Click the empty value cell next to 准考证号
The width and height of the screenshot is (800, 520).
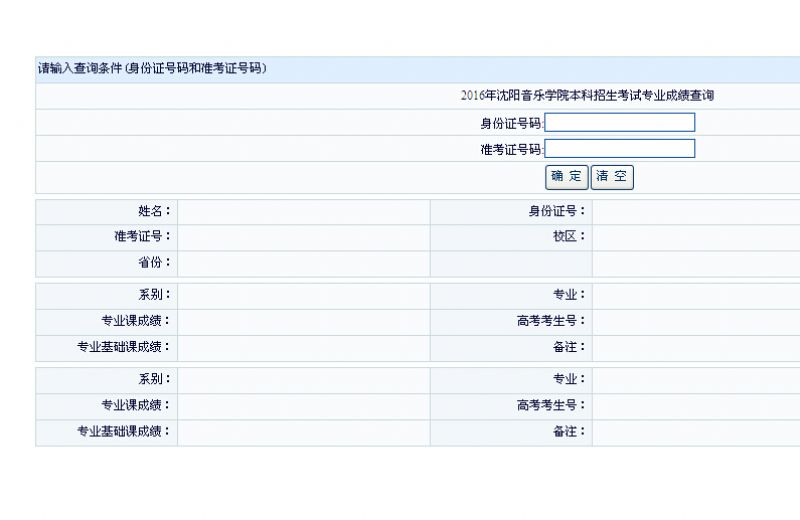[304, 237]
